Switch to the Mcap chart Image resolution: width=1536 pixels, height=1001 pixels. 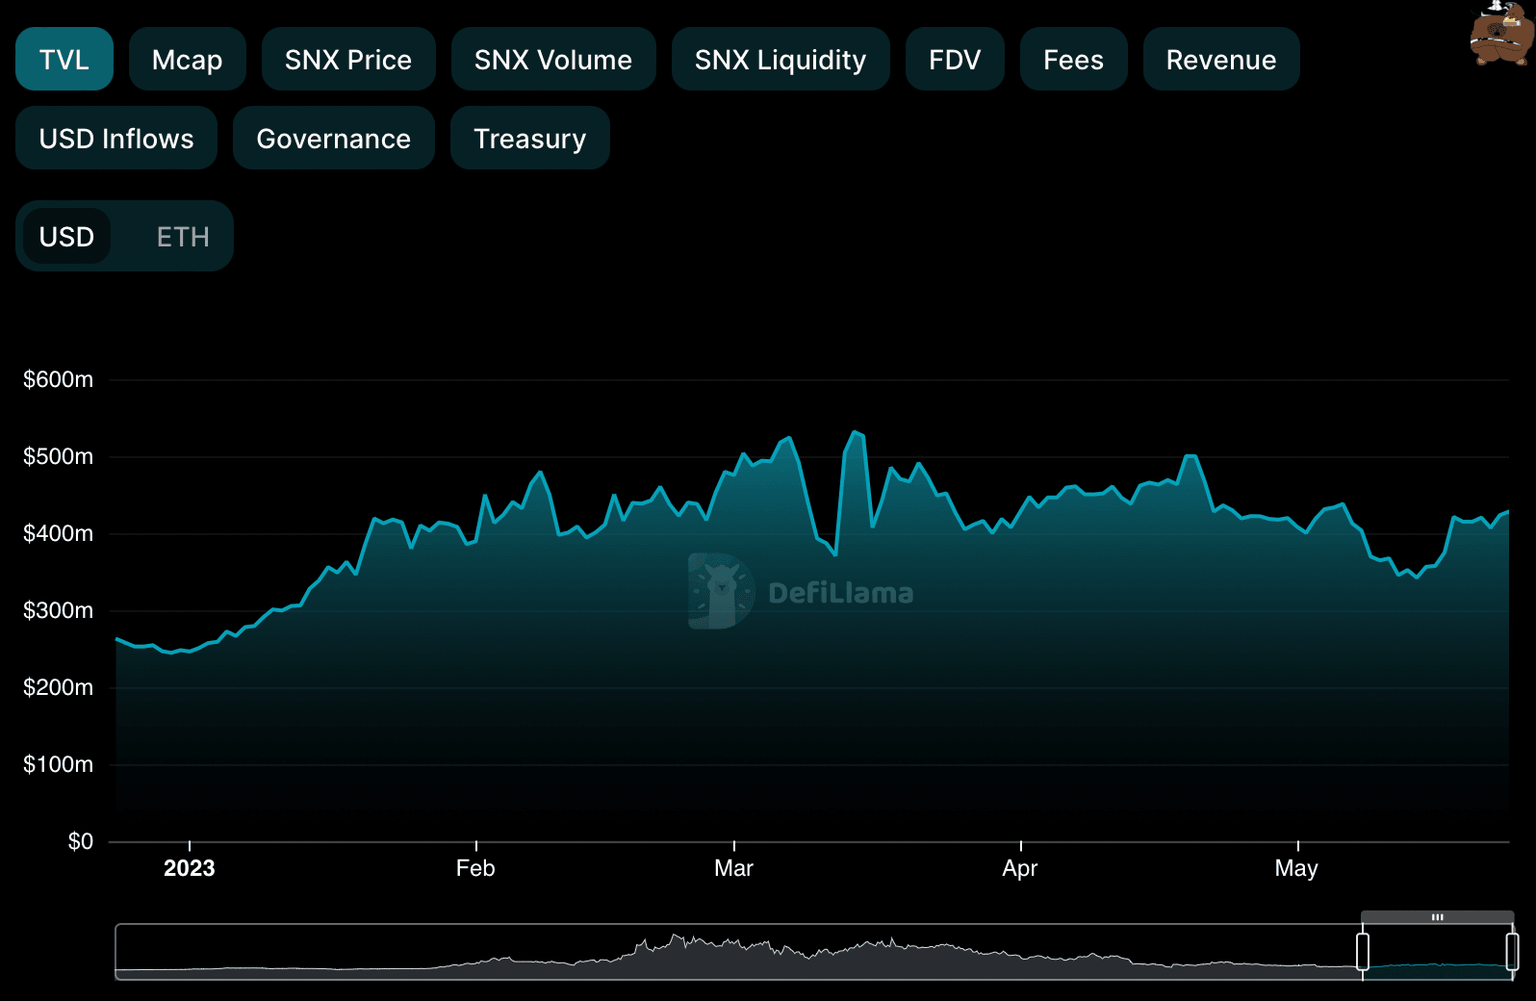(187, 59)
